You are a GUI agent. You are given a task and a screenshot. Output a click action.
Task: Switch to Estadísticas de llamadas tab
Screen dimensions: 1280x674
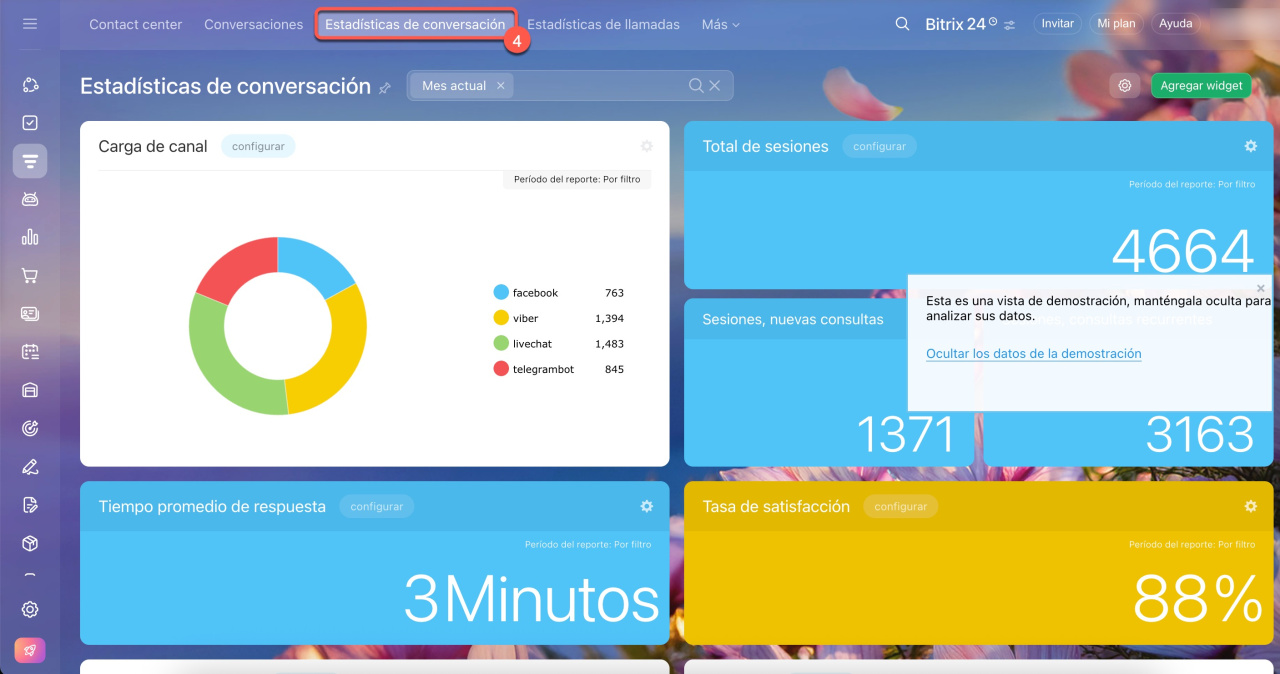(603, 24)
